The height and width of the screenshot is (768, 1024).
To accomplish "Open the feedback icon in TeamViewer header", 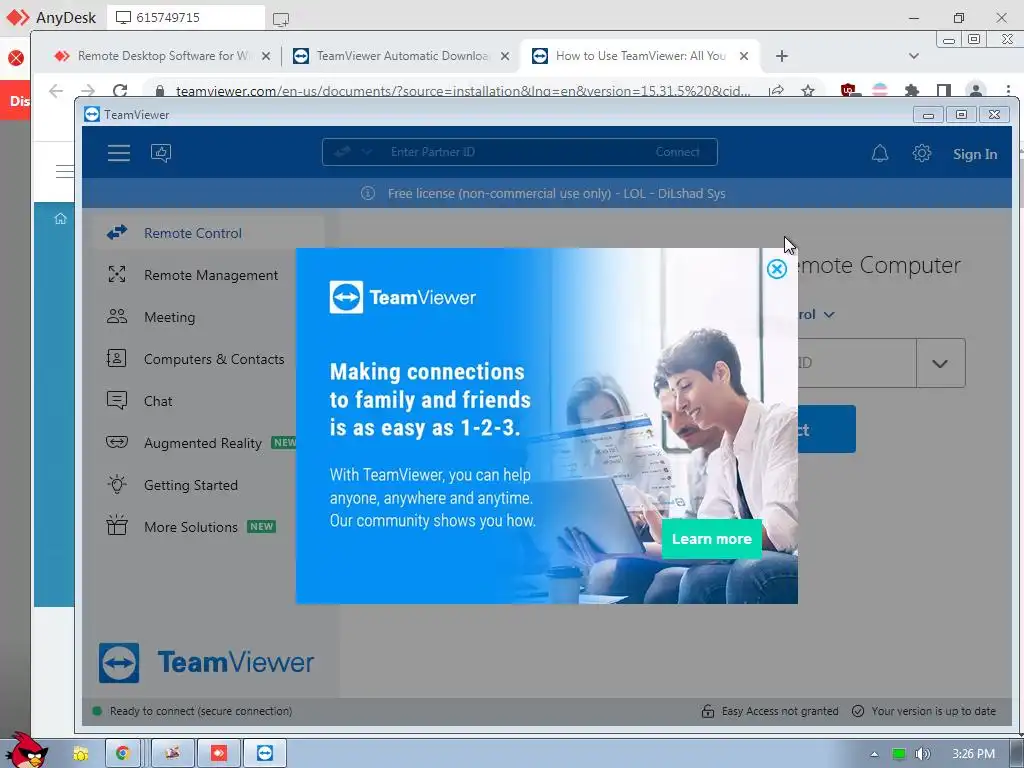I will pos(161,153).
